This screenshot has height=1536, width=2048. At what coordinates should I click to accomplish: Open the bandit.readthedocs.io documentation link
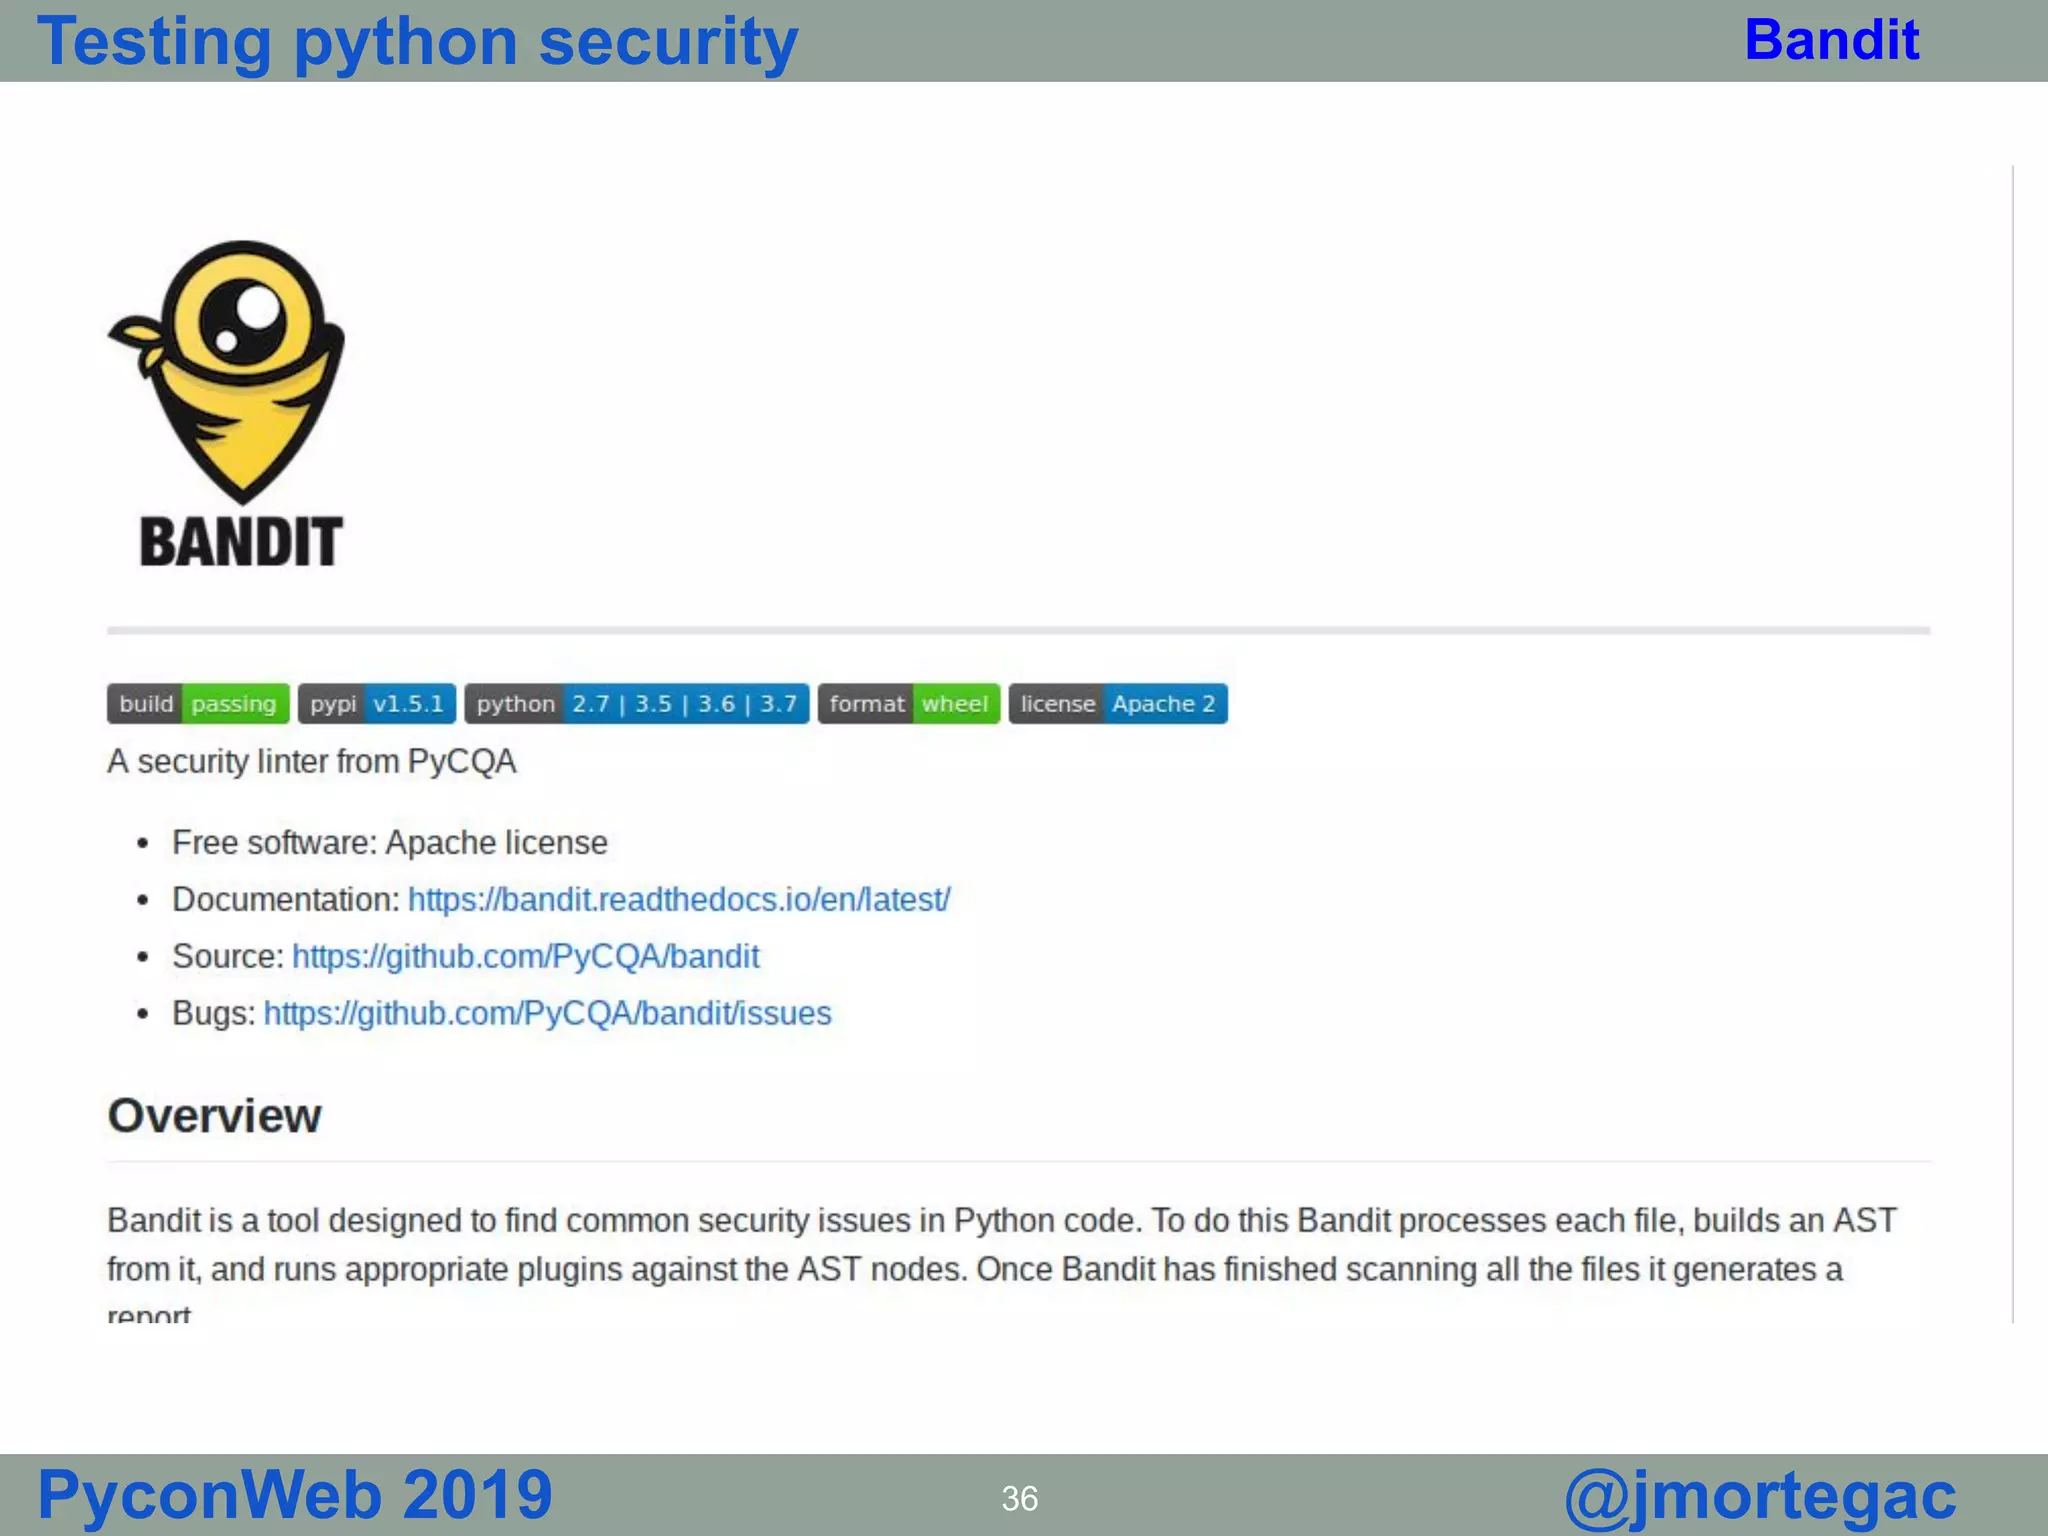679,899
